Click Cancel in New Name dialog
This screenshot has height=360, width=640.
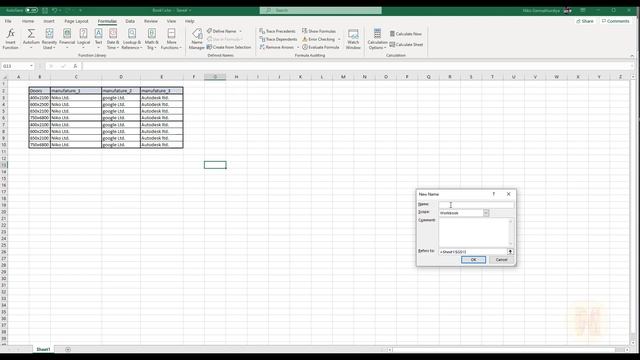[501, 260]
